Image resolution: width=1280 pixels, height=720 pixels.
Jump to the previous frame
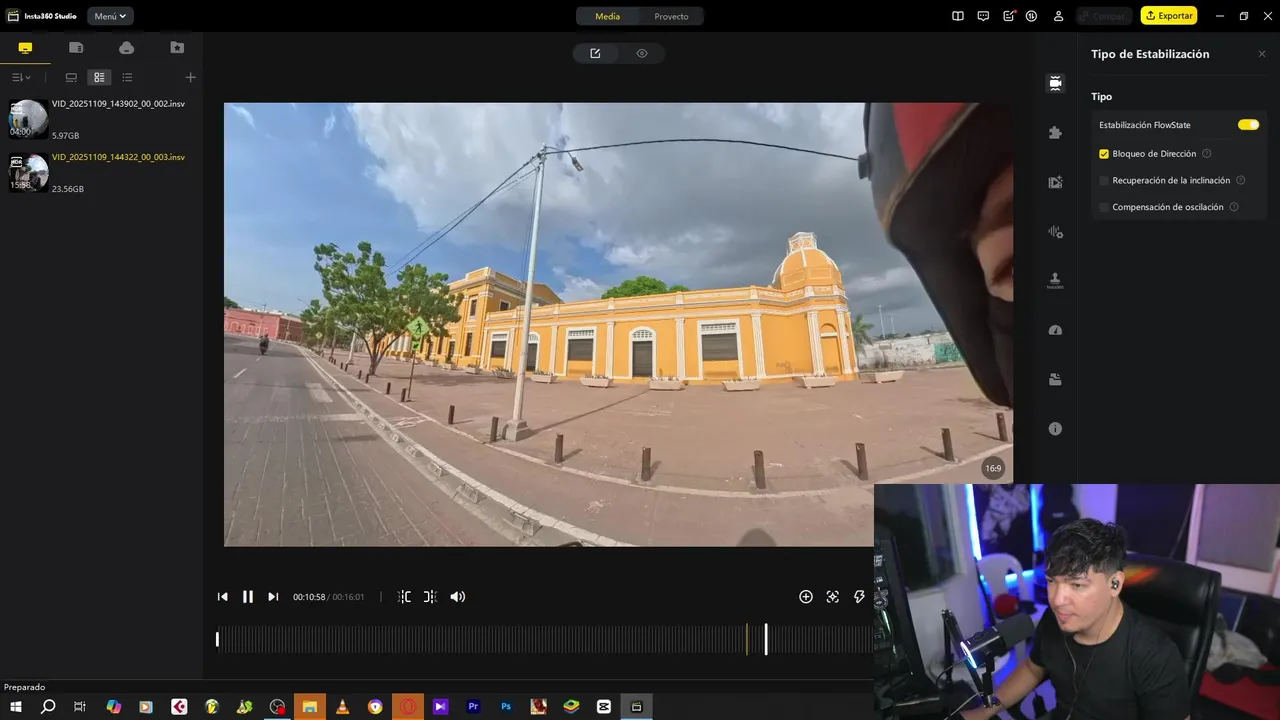[x=223, y=597]
